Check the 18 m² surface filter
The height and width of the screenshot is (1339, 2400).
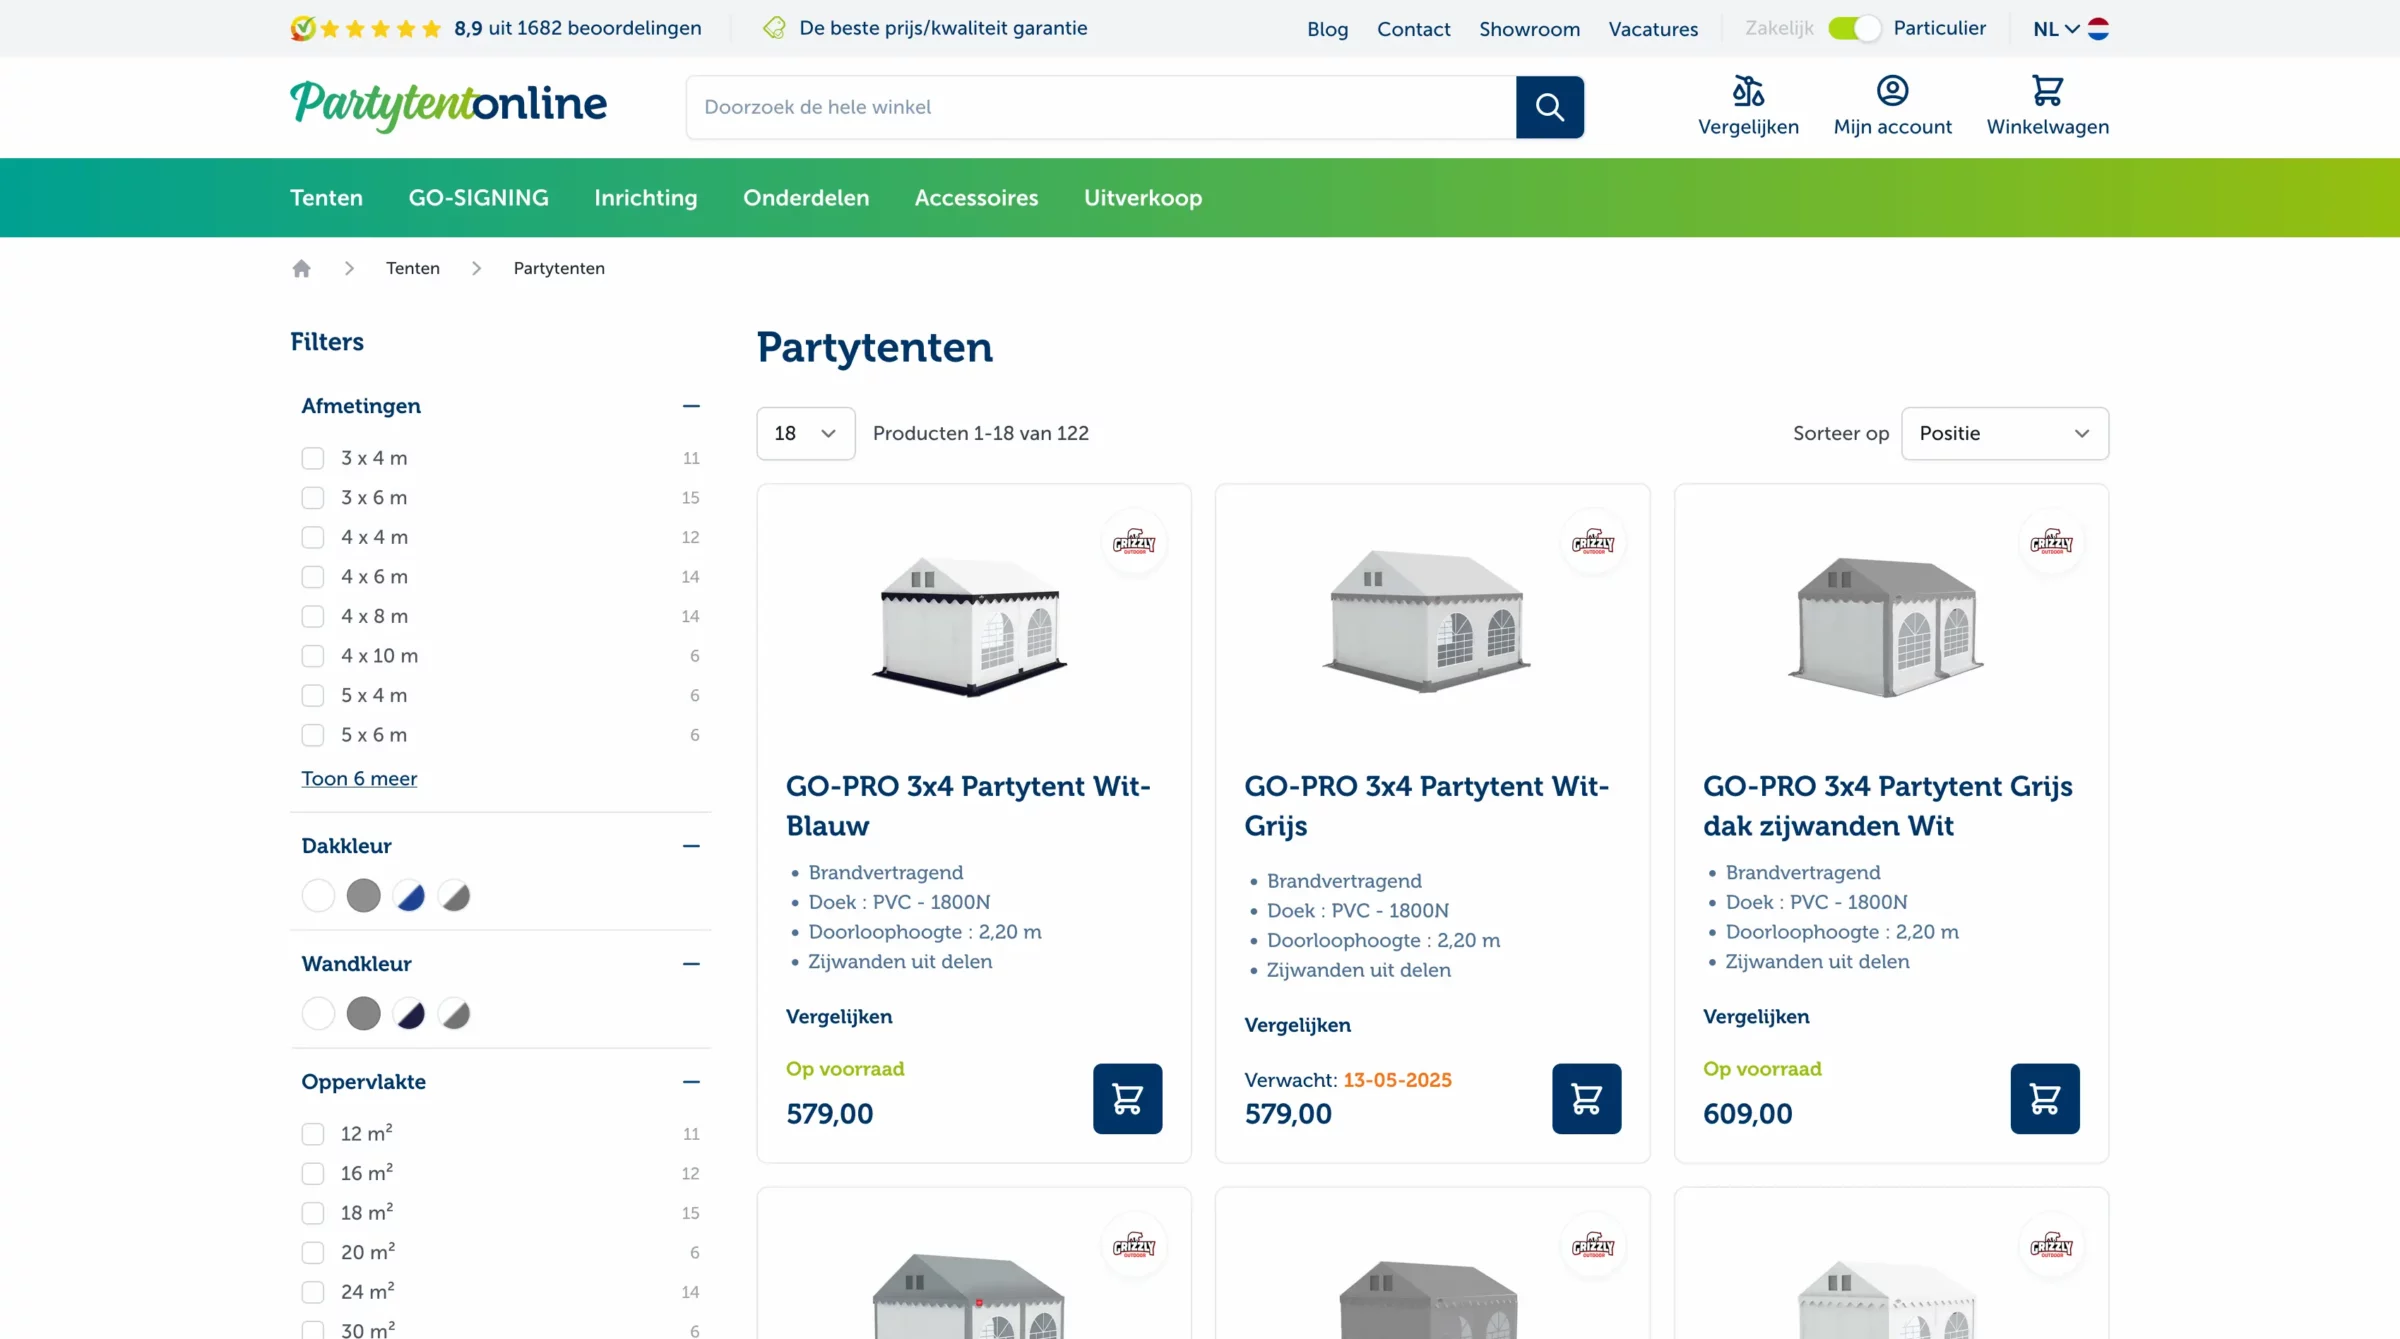(x=313, y=1213)
